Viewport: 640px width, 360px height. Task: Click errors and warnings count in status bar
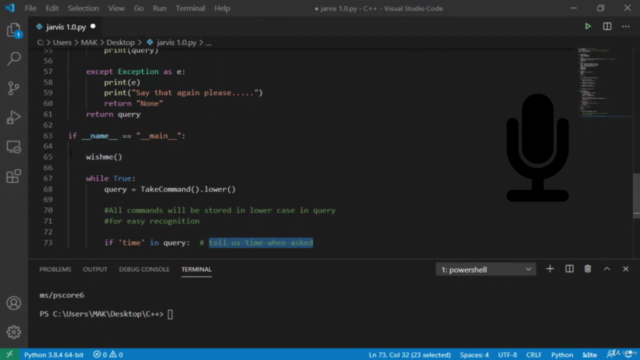click(x=108, y=355)
